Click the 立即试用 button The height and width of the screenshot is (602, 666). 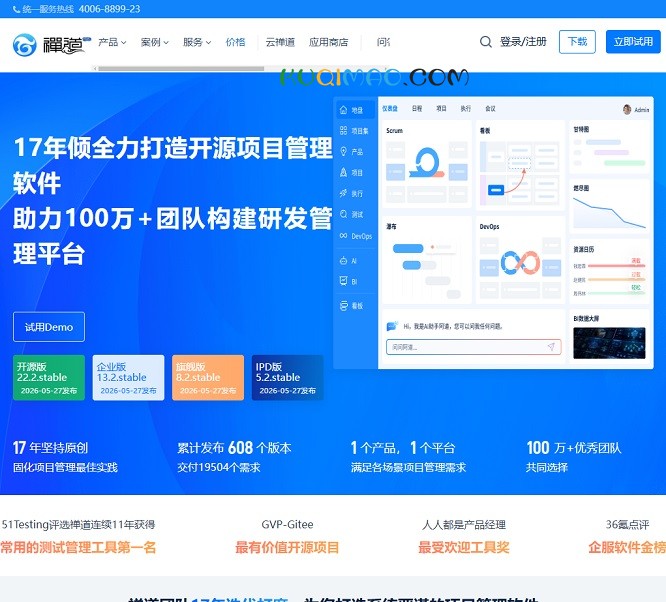633,42
